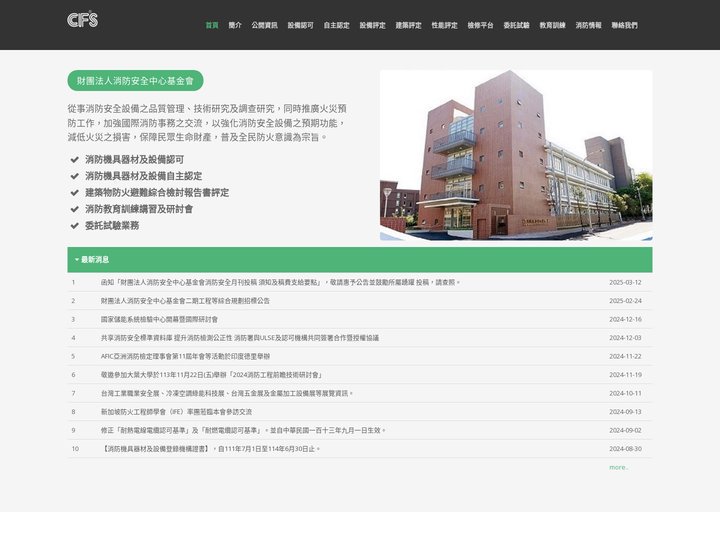Click the building photo
The image size is (720, 540).
(x=516, y=155)
